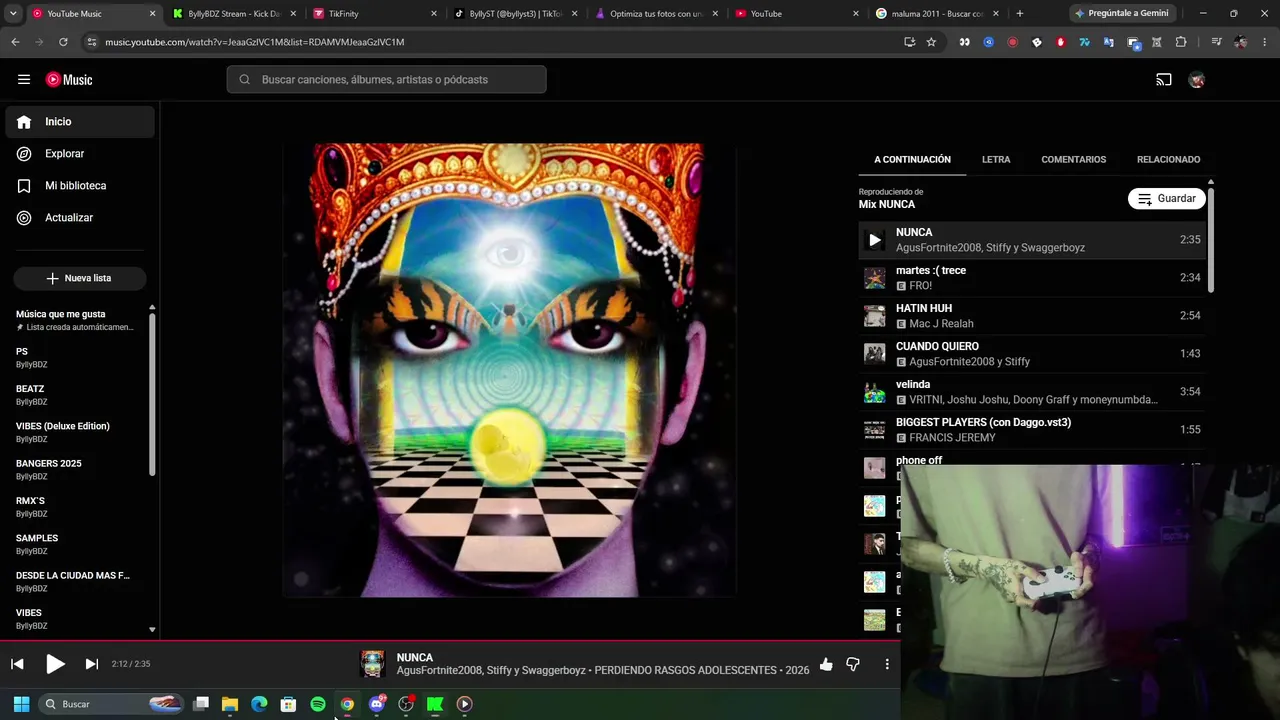Play BIGGEST PLAYERS from the queue
Image resolution: width=1280 pixels, height=720 pixels.
(x=1033, y=430)
